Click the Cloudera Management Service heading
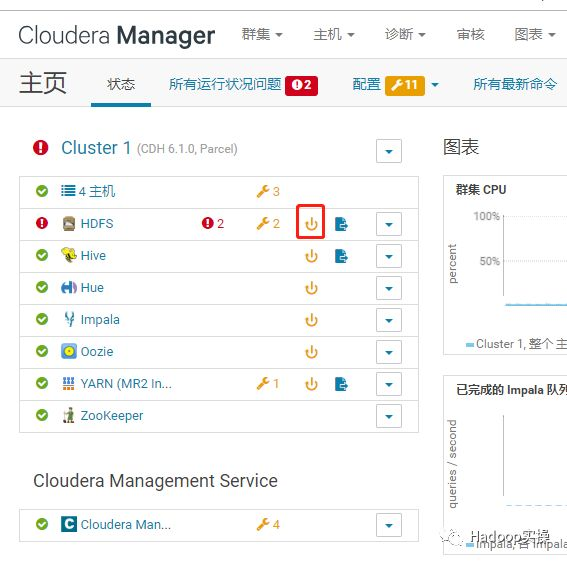Image resolution: width=567 pixels, height=562 pixels. click(155, 481)
